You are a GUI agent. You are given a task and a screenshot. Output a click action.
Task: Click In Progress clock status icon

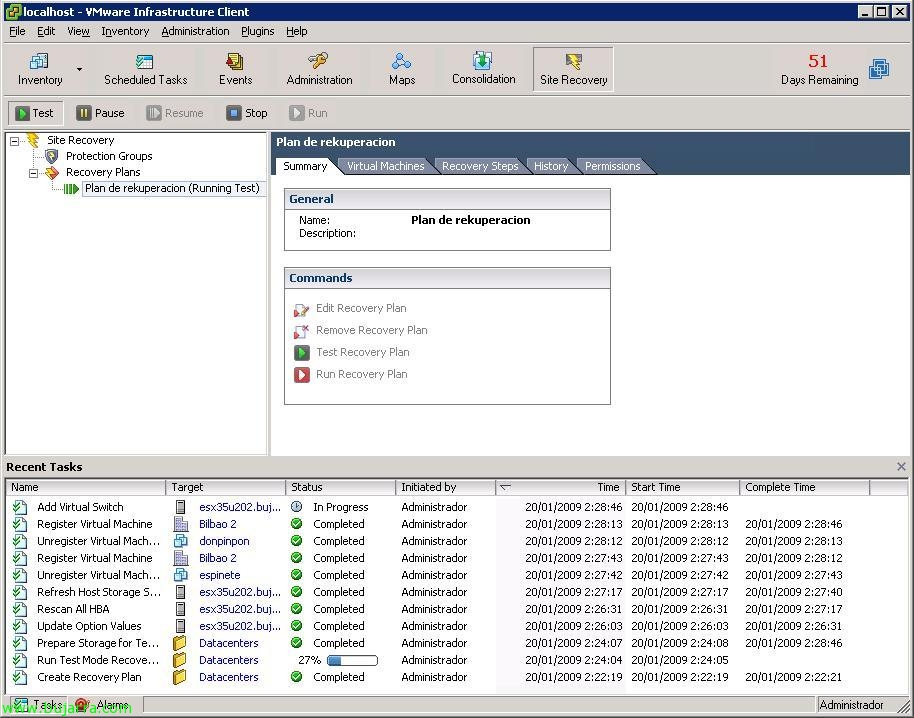click(x=297, y=507)
